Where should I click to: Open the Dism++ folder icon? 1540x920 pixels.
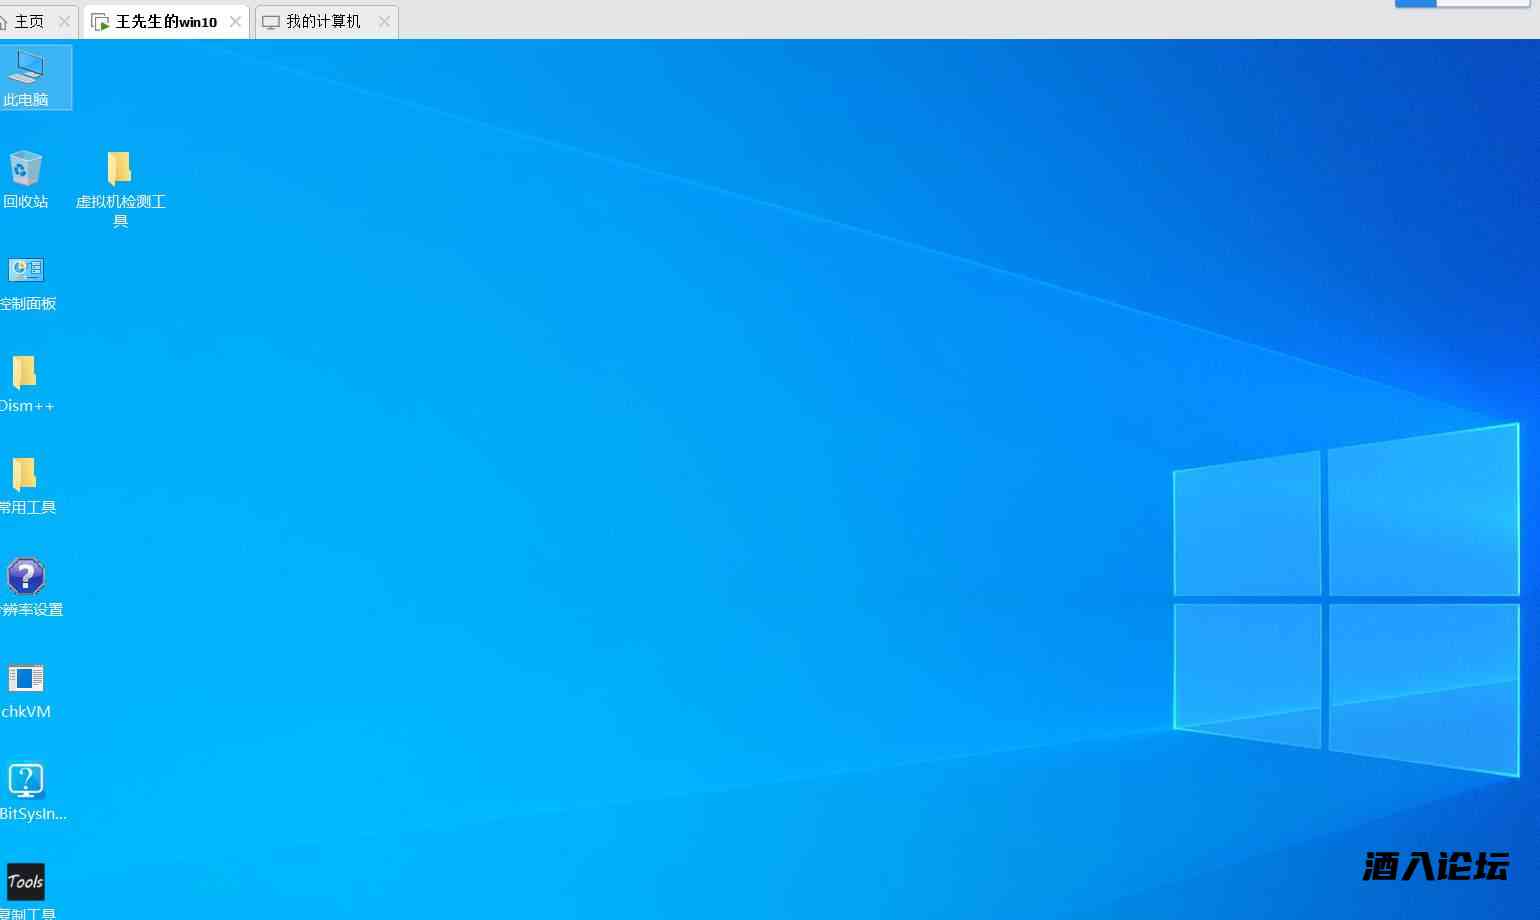25,372
